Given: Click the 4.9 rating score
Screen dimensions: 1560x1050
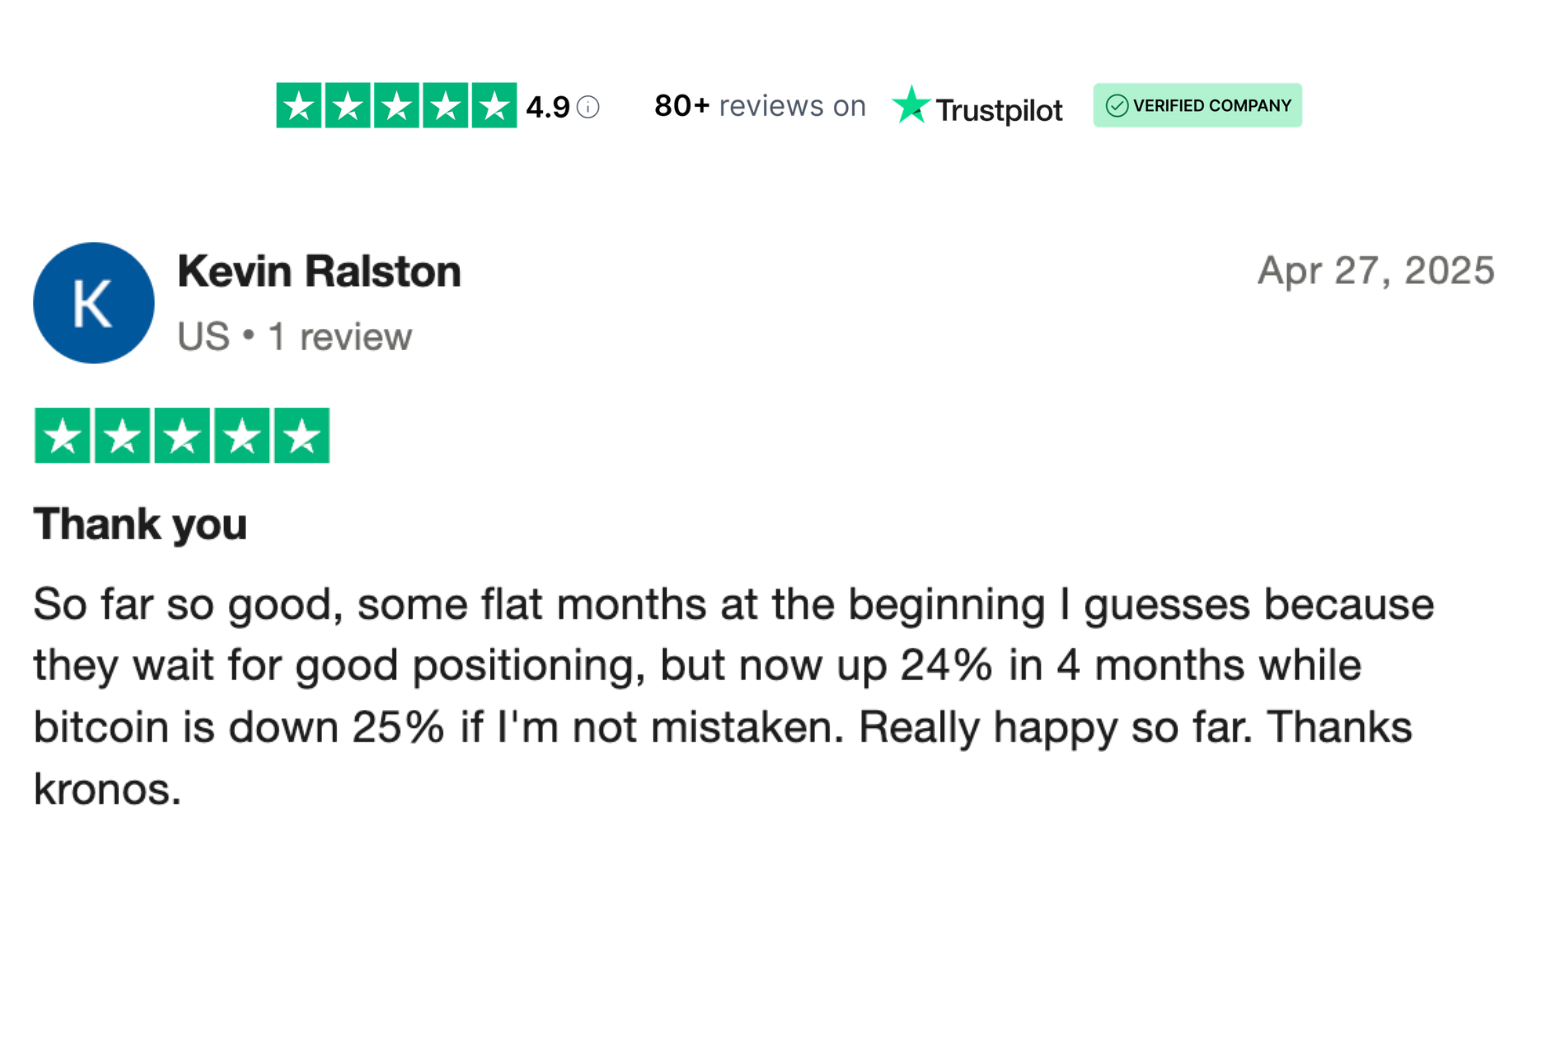Looking at the screenshot, I should [548, 107].
